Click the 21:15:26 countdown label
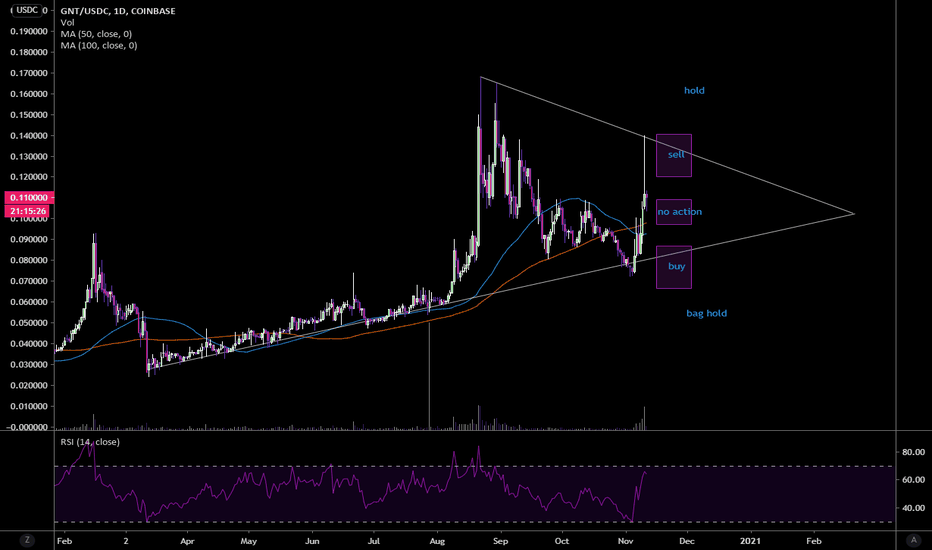The width and height of the screenshot is (932, 550). (27, 211)
